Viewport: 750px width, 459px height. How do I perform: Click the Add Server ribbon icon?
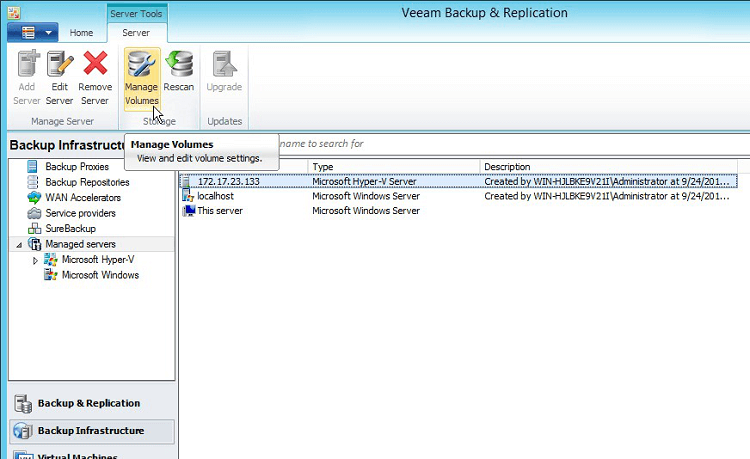tap(28, 64)
